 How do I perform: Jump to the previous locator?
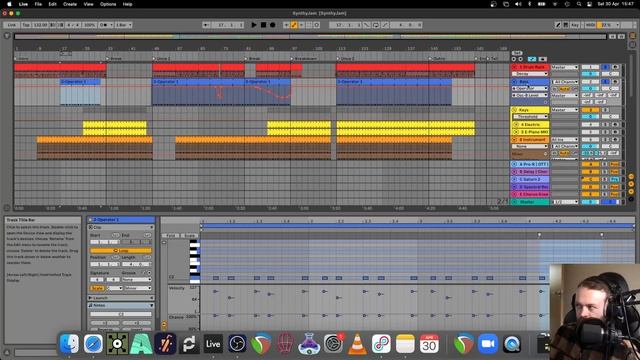[514, 59]
